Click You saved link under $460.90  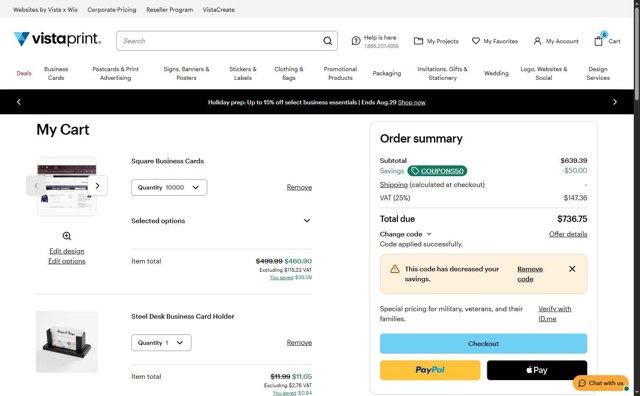pyautogui.click(x=281, y=278)
